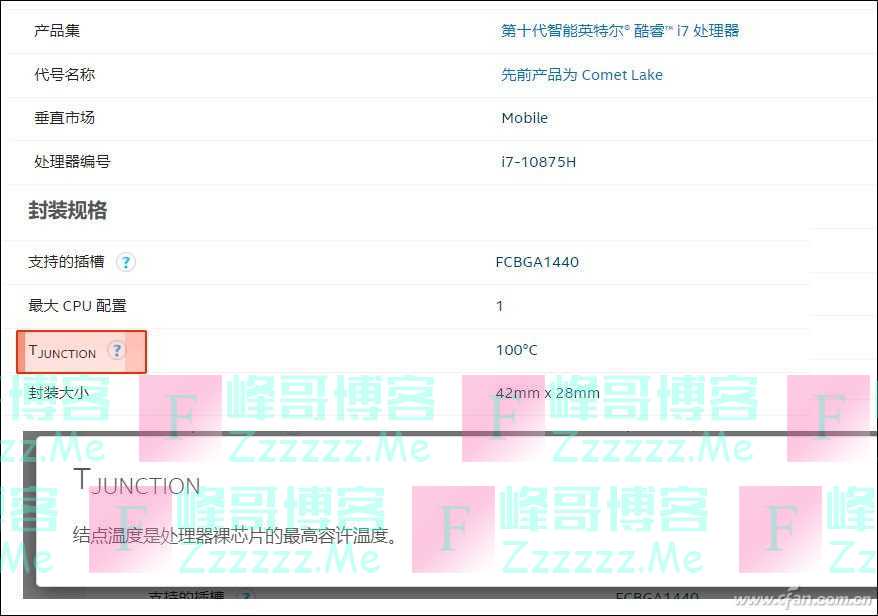This screenshot has height=616, width=878.
Task: Click the help icon beside 支持的插槽 under 封装规格
Action: 125,262
